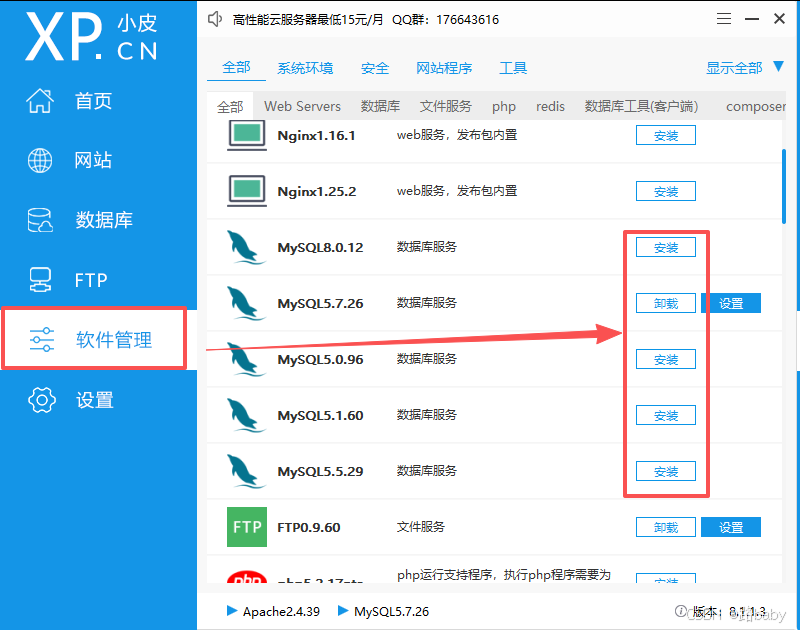Select the top 全部 category tab

[x=236, y=67]
